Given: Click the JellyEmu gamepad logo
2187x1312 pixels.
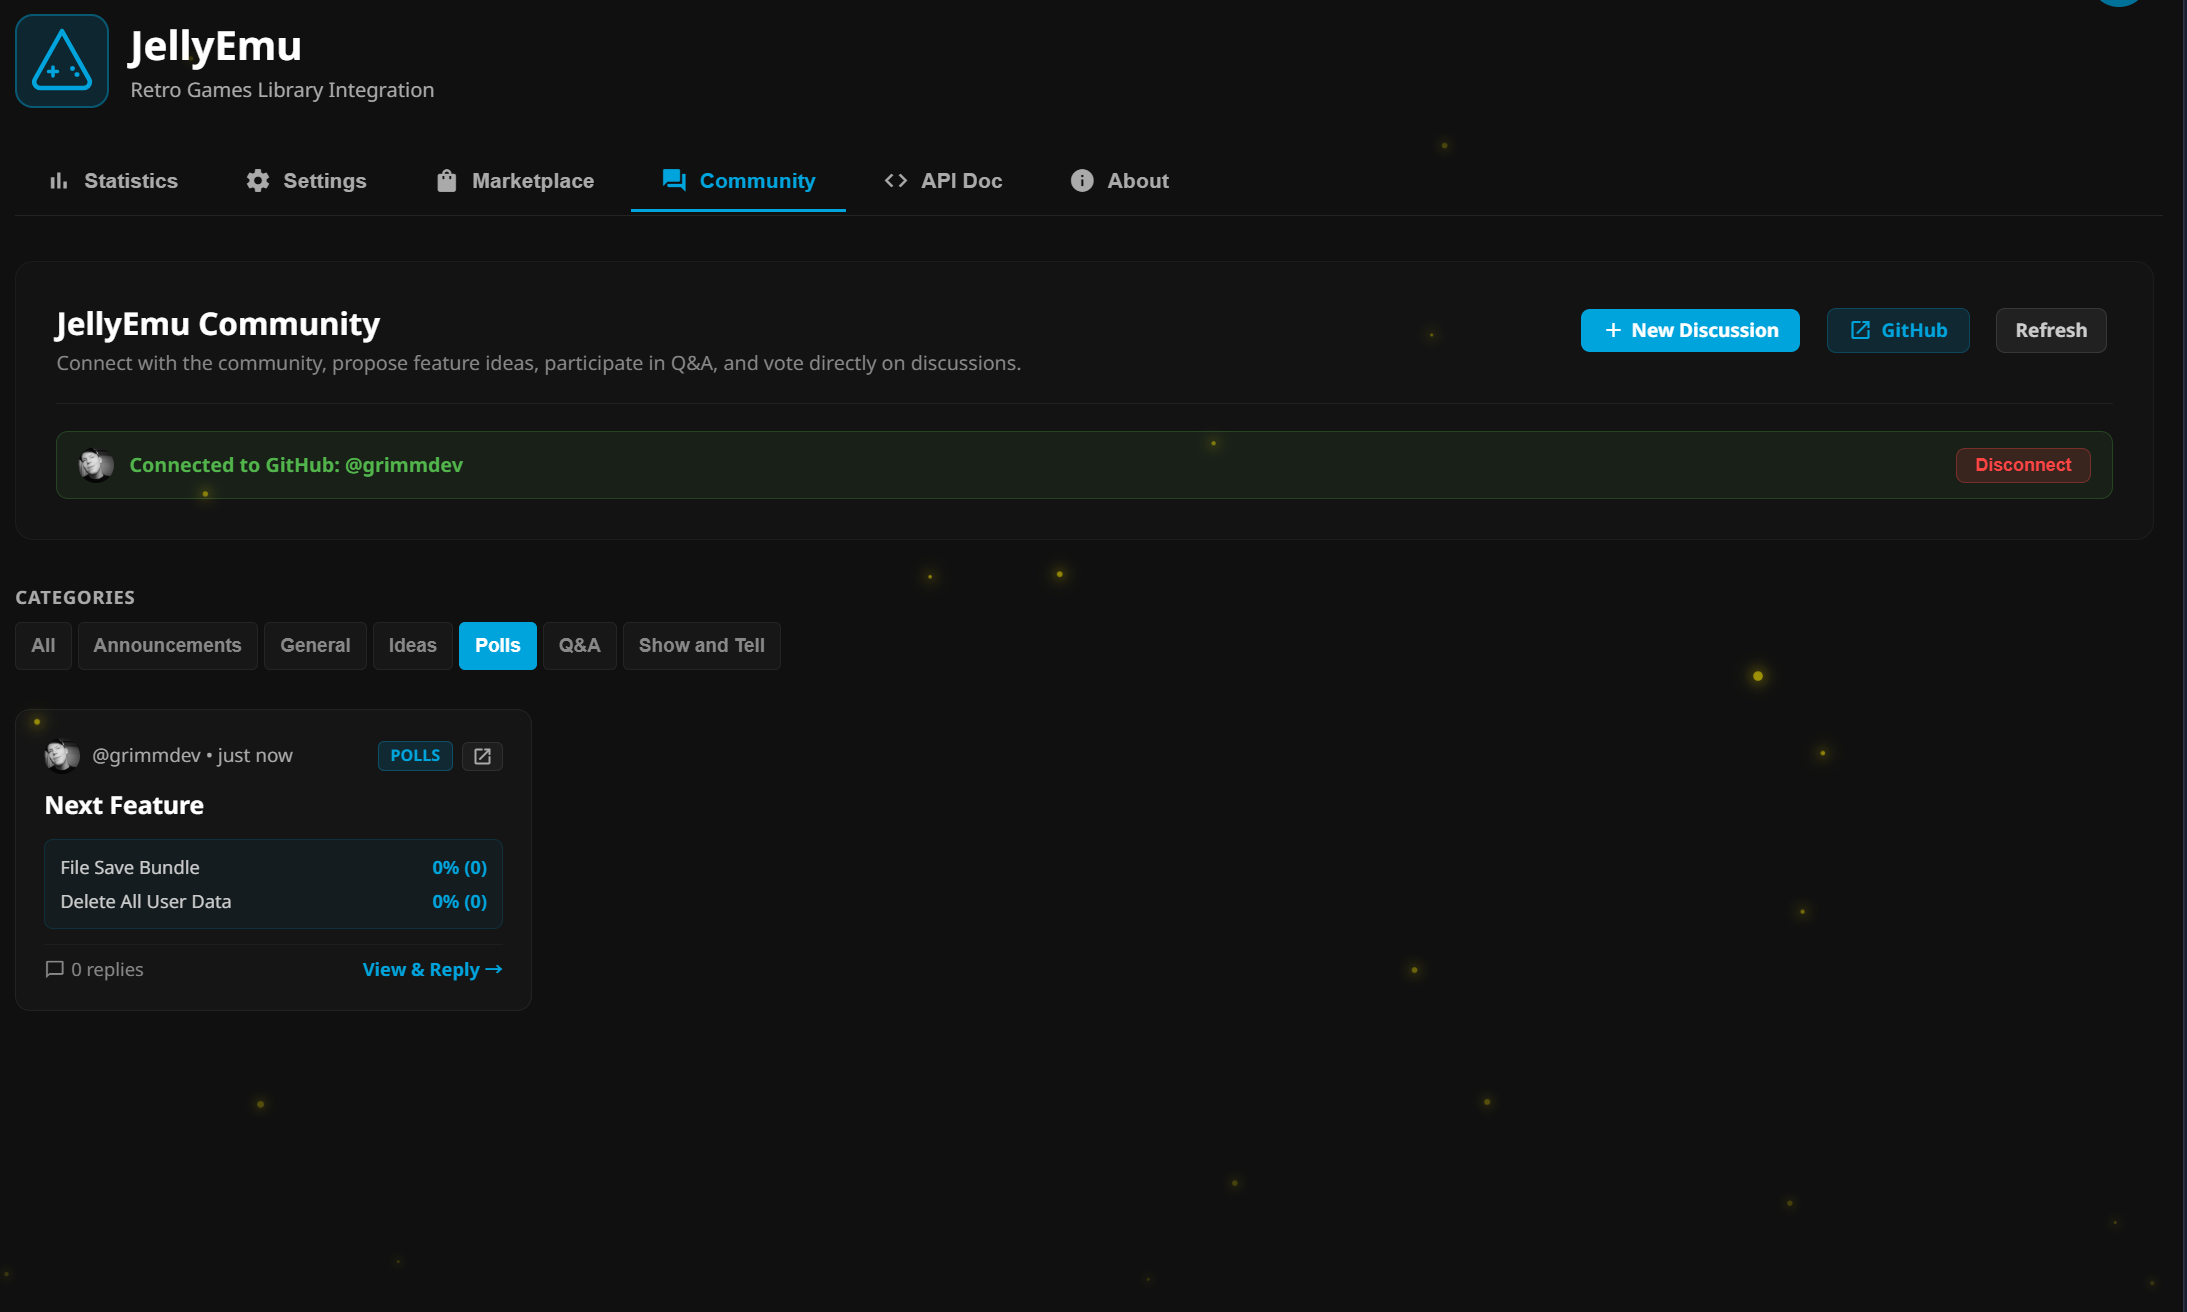Looking at the screenshot, I should point(62,61).
